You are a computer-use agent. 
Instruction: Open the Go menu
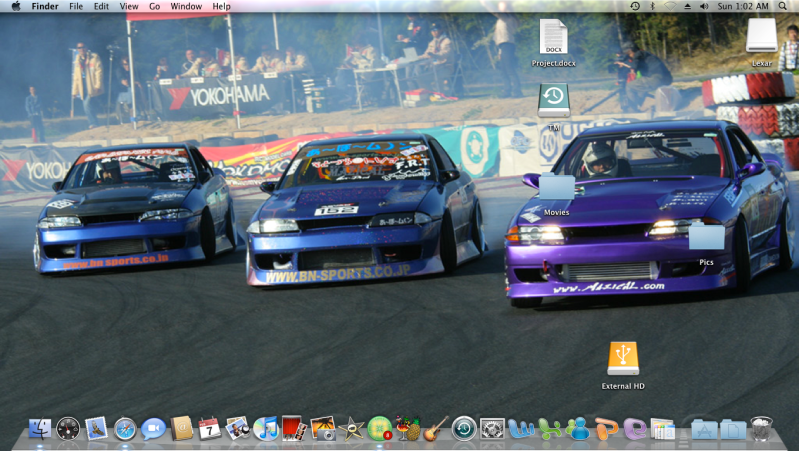tap(154, 6)
